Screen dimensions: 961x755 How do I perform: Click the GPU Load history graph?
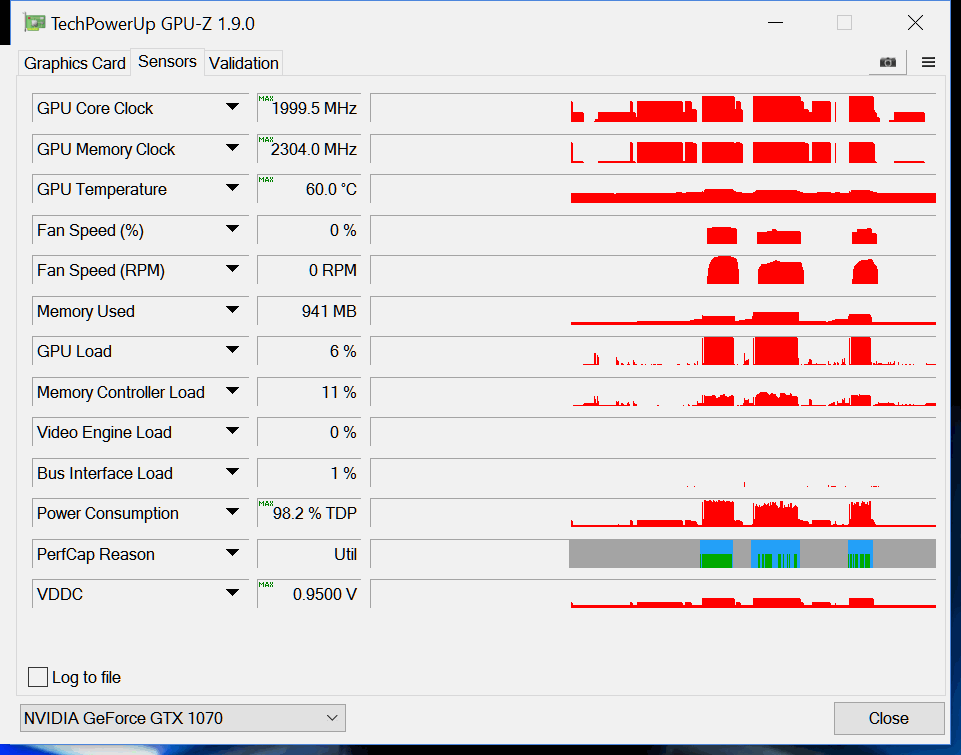point(653,351)
